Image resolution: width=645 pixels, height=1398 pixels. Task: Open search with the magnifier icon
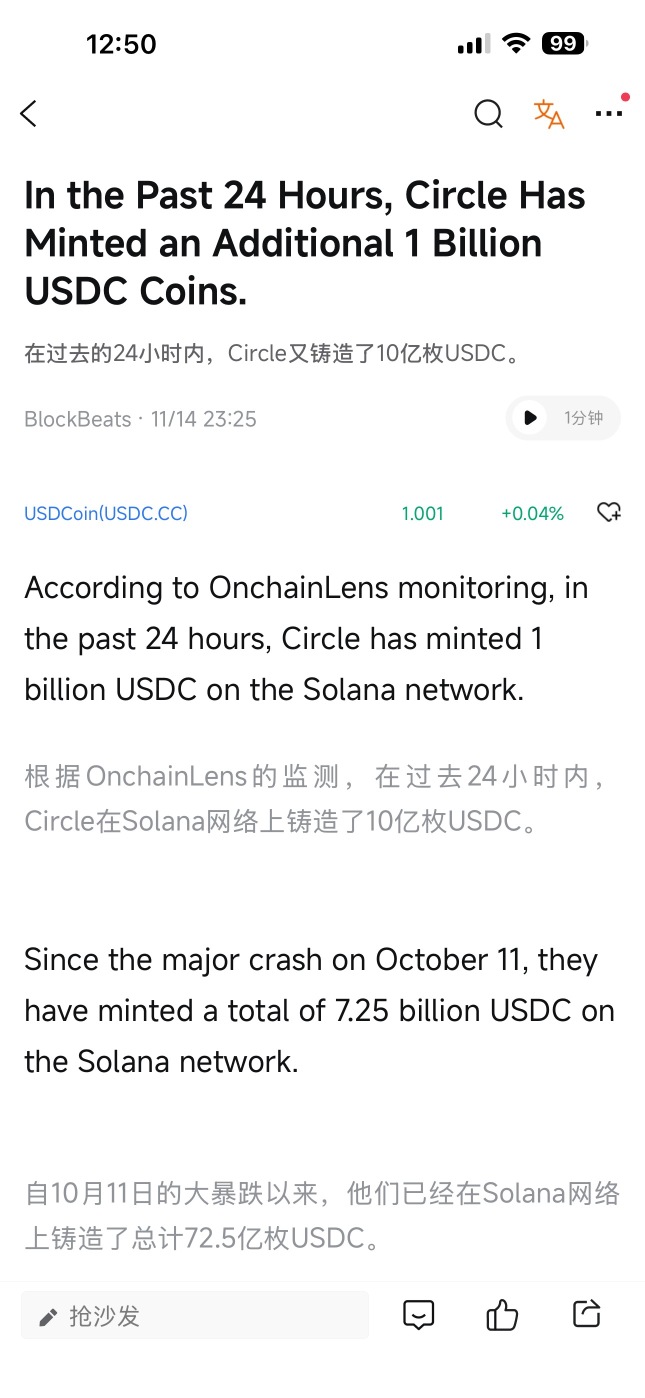point(488,114)
